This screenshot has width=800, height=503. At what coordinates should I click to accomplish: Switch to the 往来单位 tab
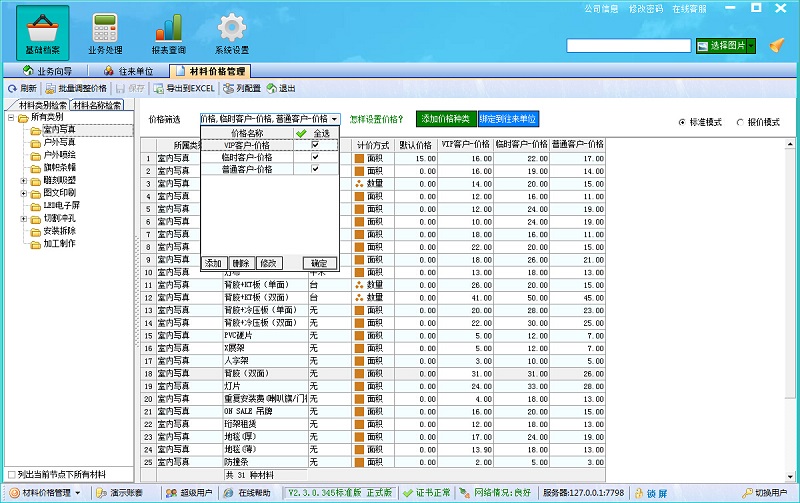[128, 71]
